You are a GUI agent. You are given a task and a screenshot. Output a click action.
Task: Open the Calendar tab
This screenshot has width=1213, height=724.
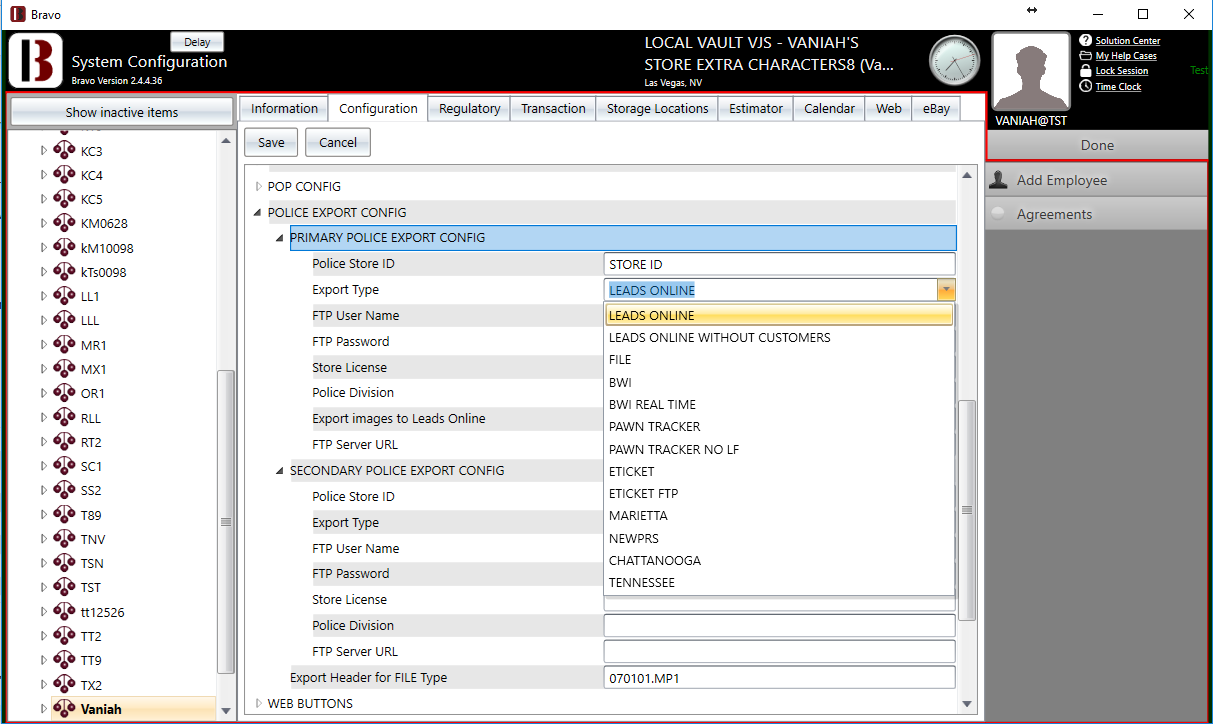(829, 108)
